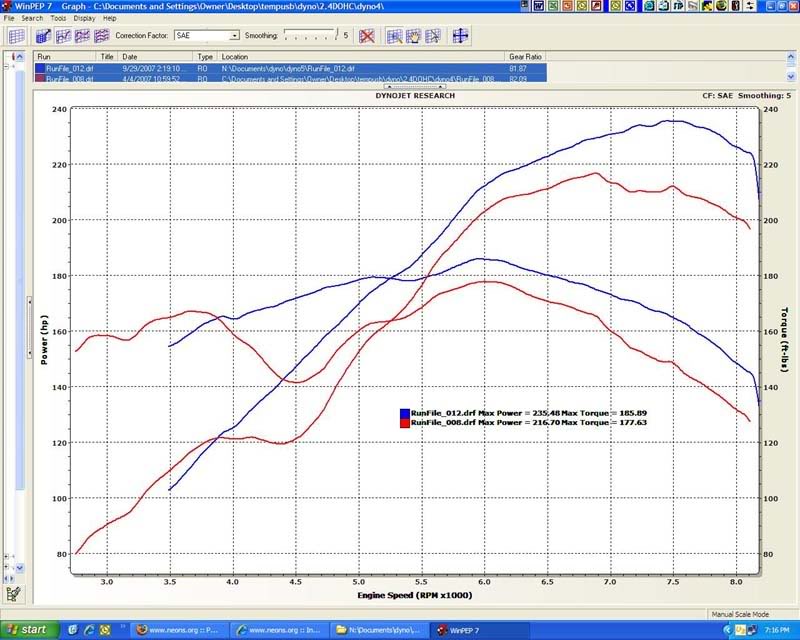Sort run list by Date column header
The height and width of the screenshot is (640, 800).
coord(156,57)
